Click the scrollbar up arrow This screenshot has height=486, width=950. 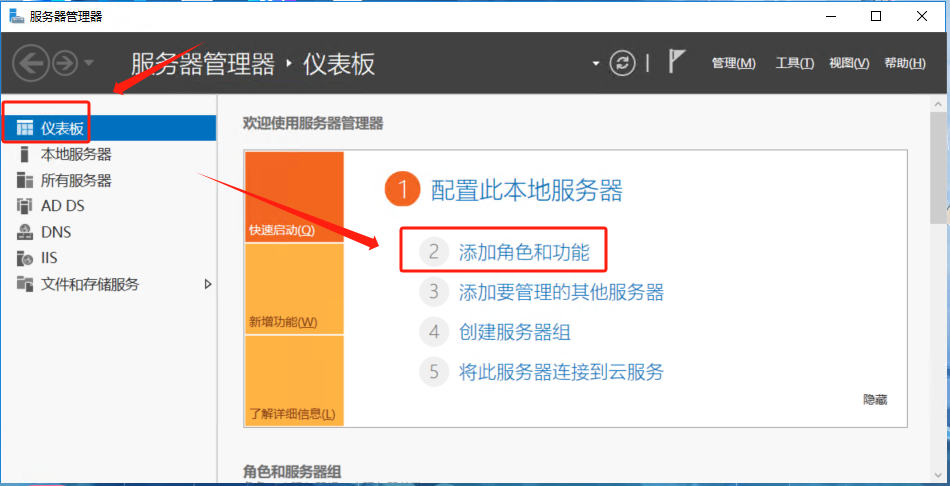(x=940, y=104)
